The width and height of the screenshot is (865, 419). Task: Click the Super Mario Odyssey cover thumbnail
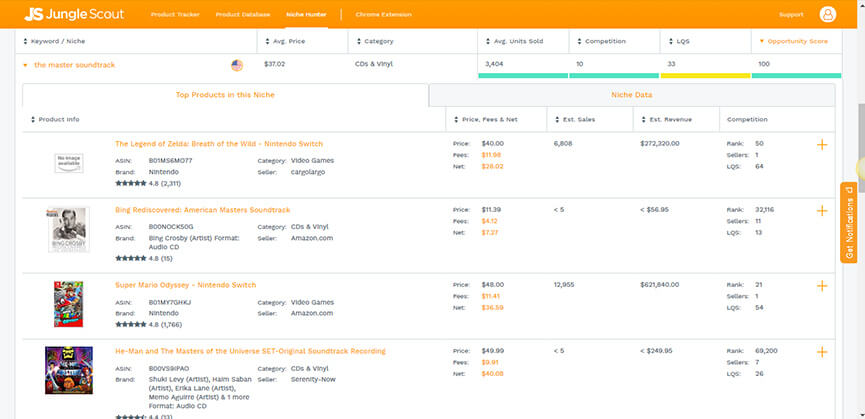(x=68, y=304)
